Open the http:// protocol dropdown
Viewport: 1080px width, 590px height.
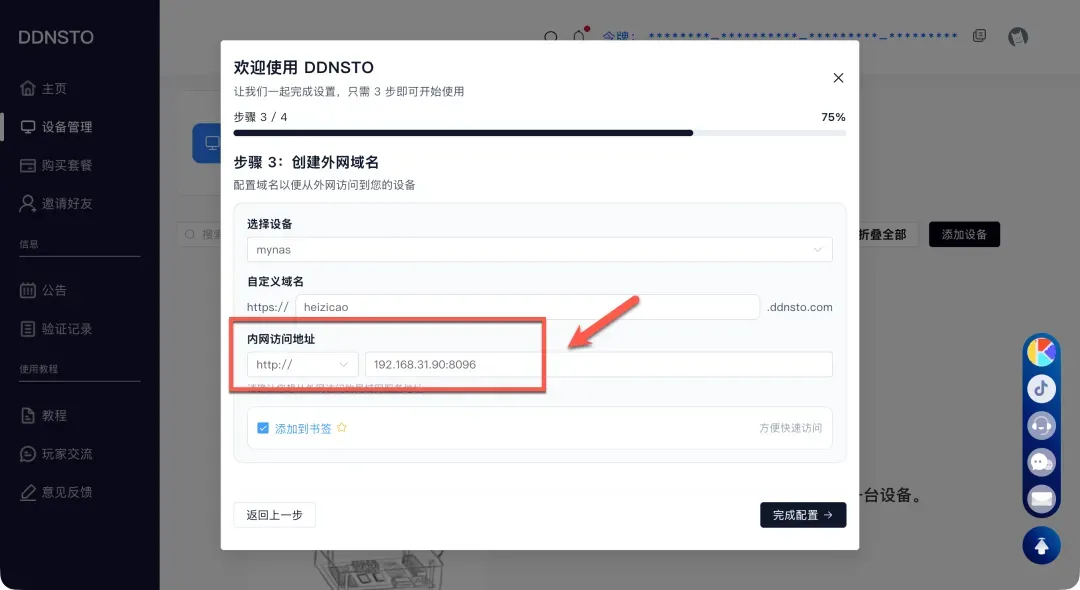302,364
